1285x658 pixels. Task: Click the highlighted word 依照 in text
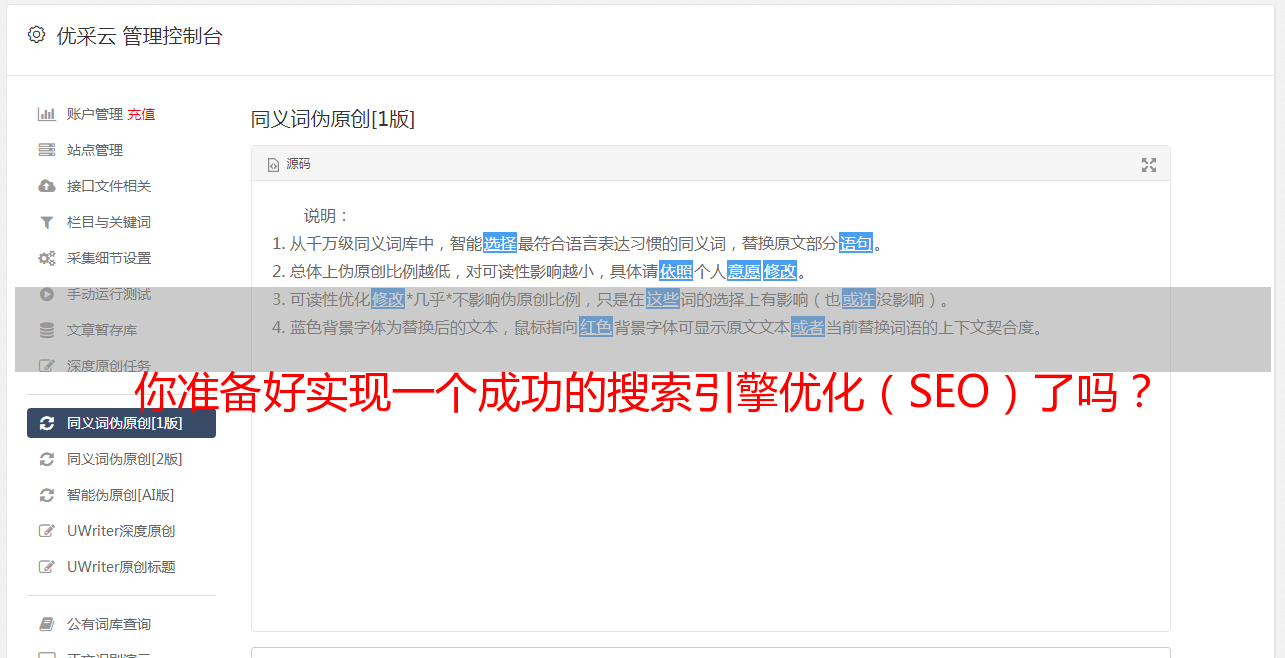(676, 271)
